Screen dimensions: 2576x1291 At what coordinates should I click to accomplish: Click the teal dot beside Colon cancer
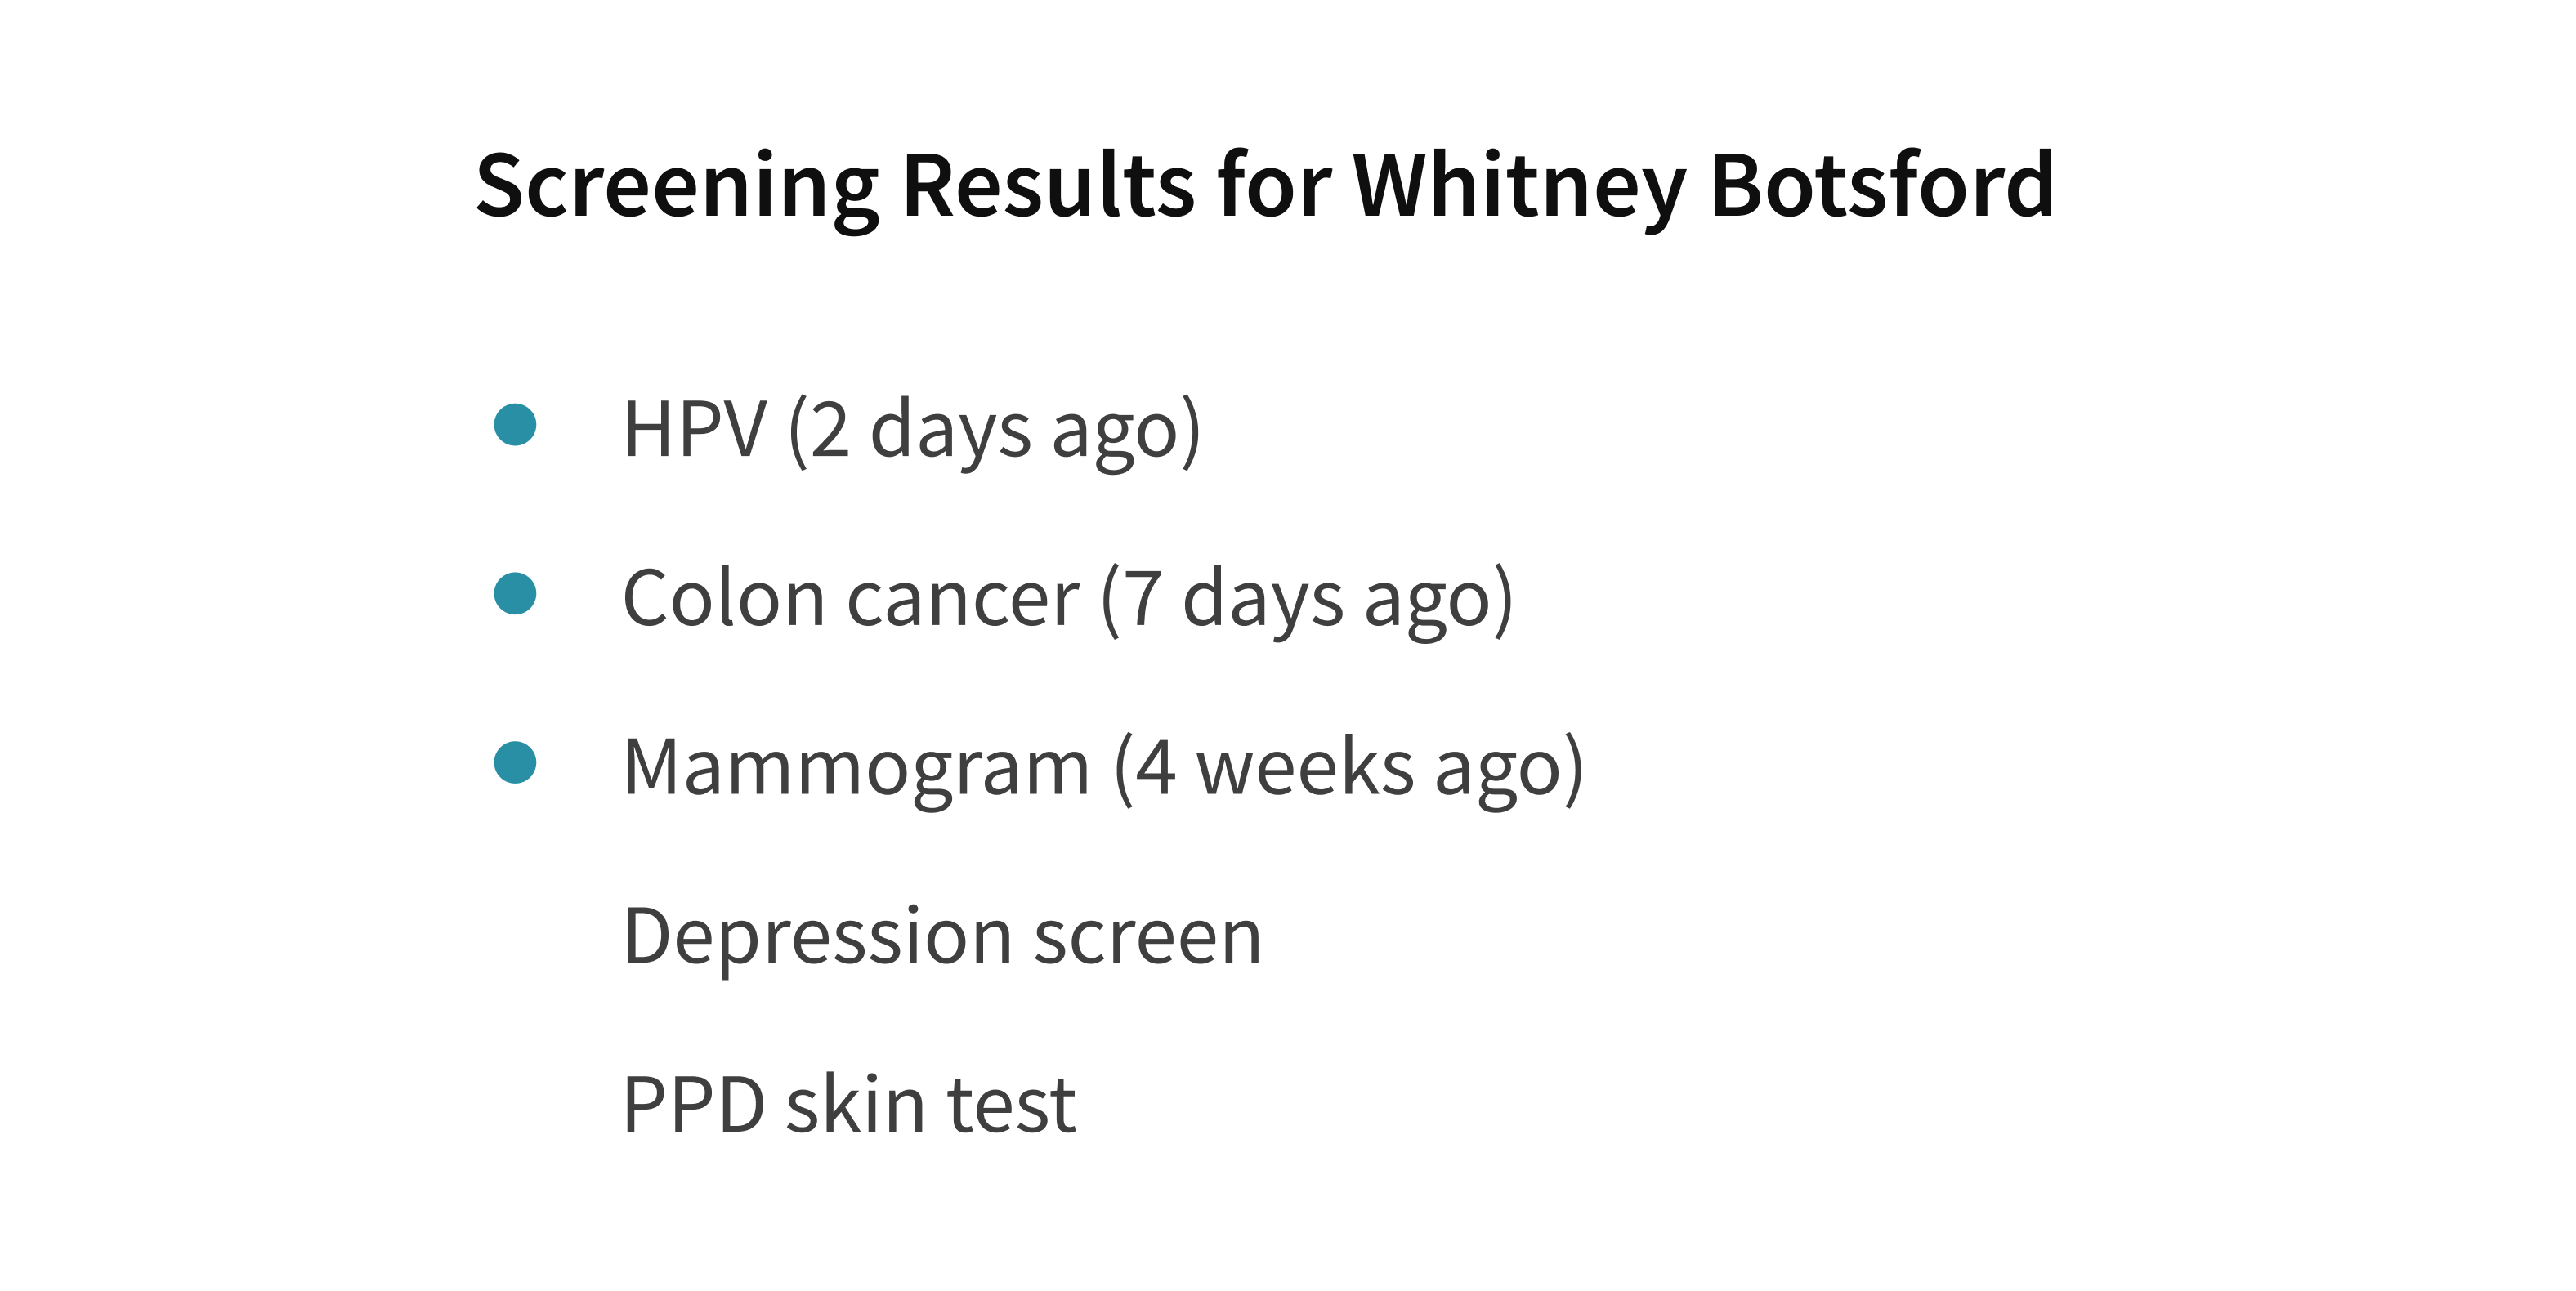pyautogui.click(x=515, y=593)
